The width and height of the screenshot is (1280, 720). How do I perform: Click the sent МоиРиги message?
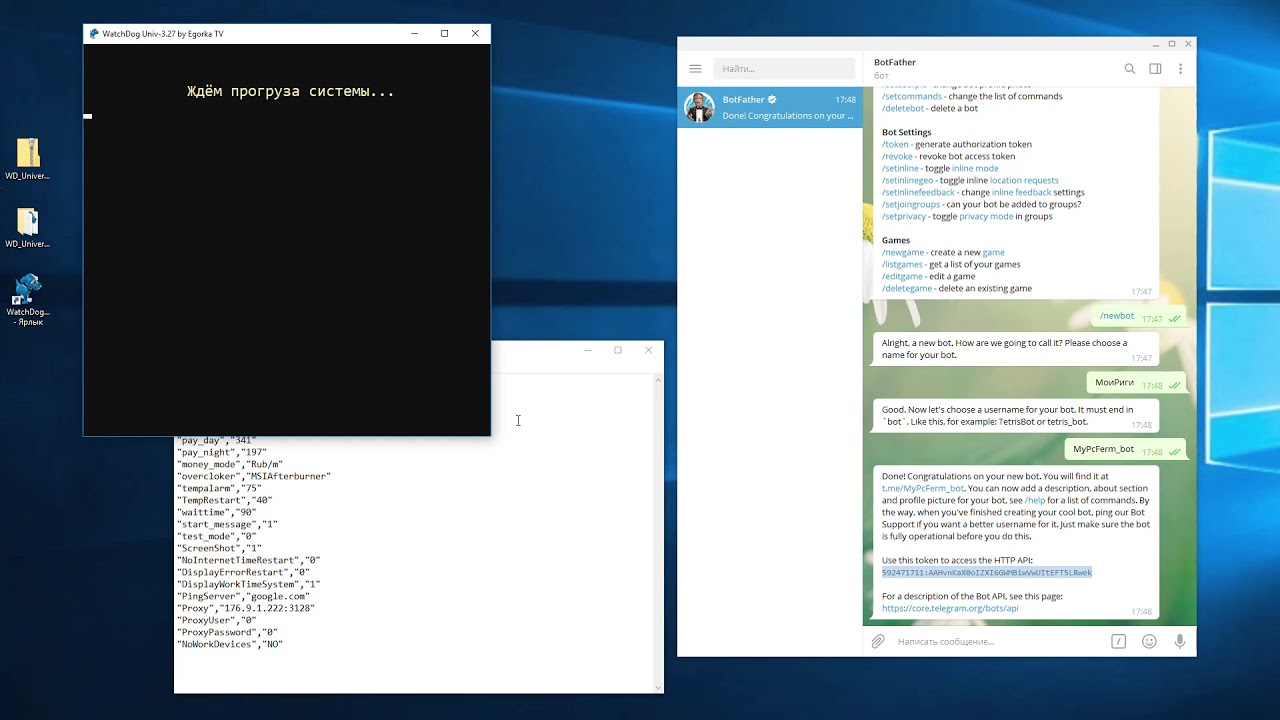pyautogui.click(x=1137, y=383)
